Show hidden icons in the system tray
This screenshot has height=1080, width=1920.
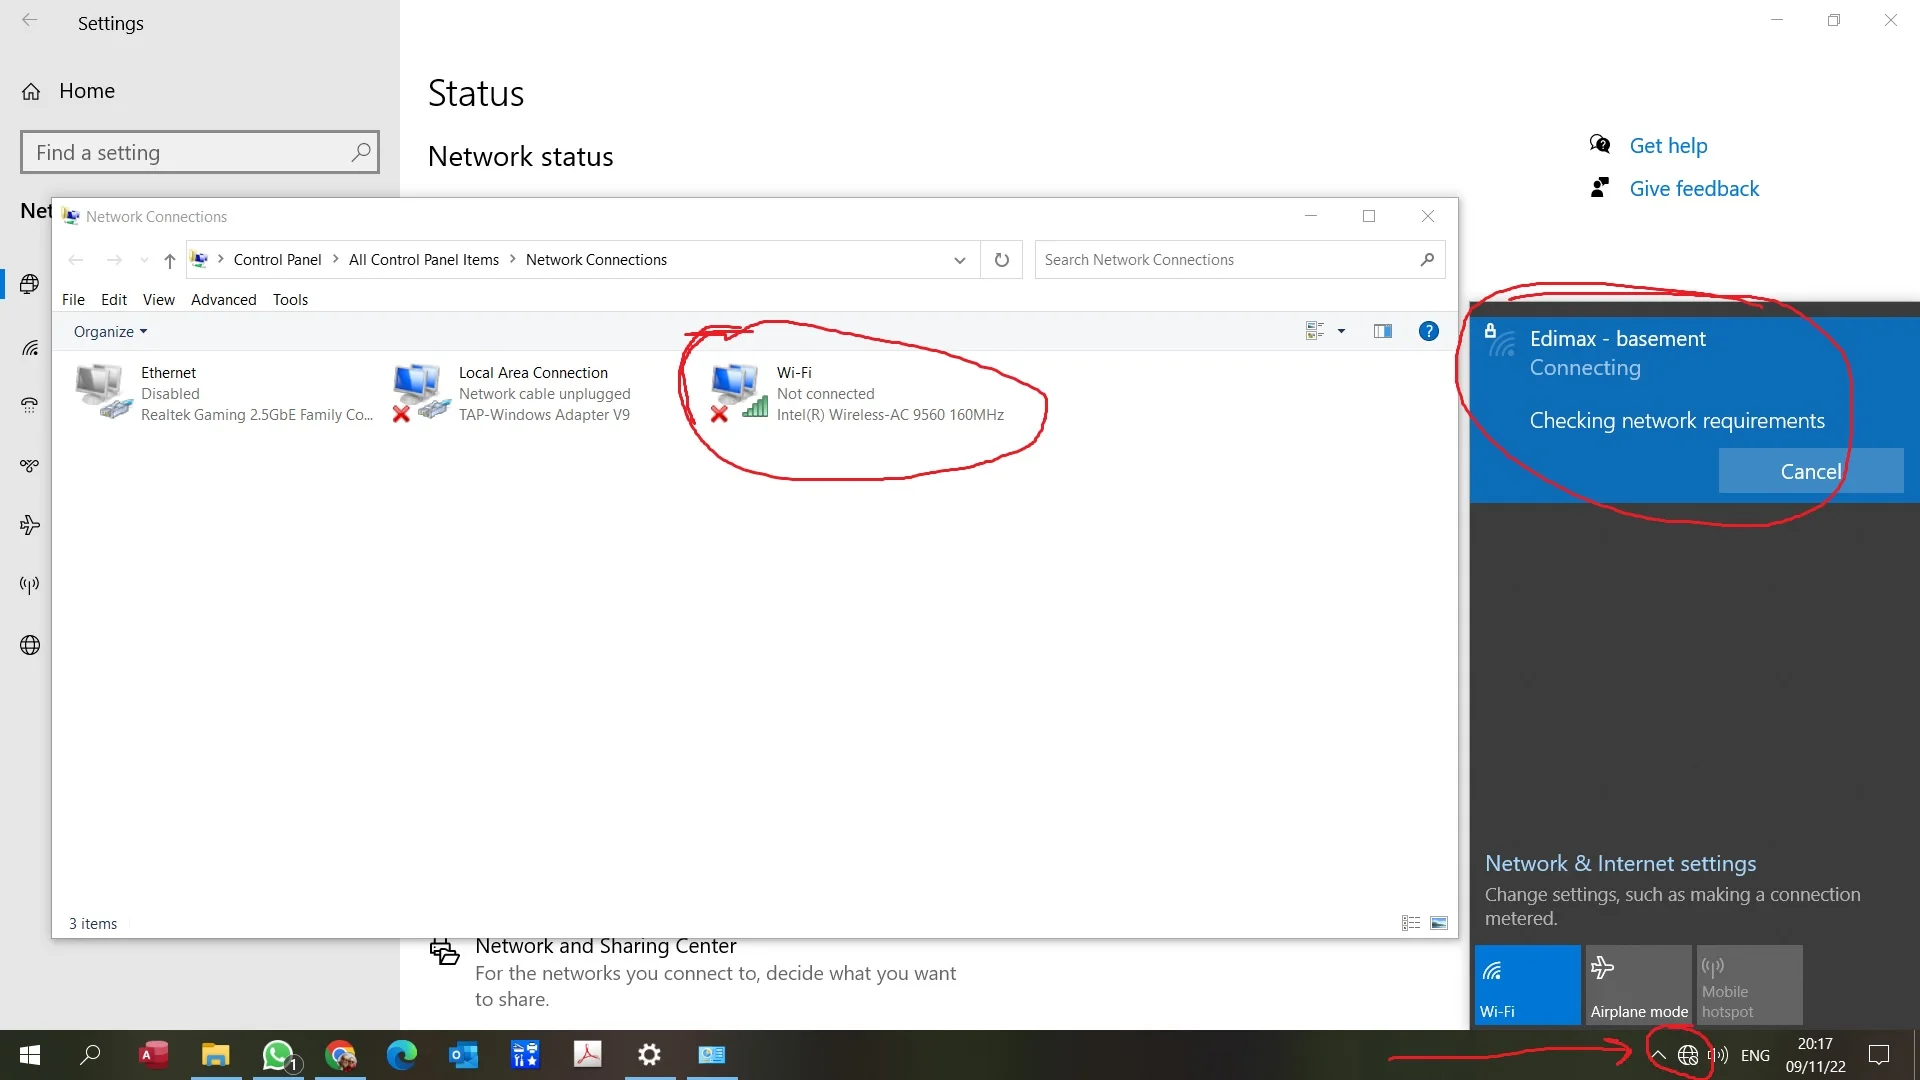click(1658, 1055)
